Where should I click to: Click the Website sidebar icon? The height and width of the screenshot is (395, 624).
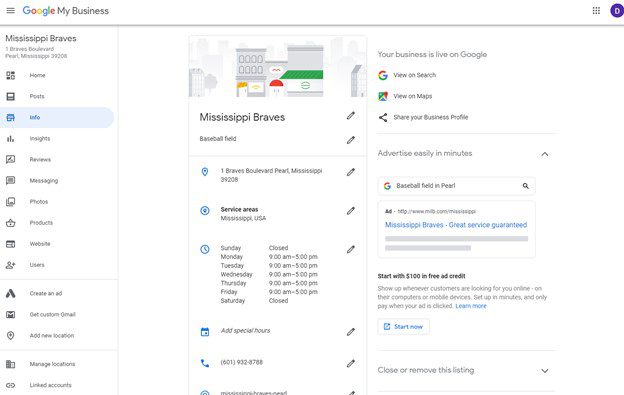pos(11,244)
